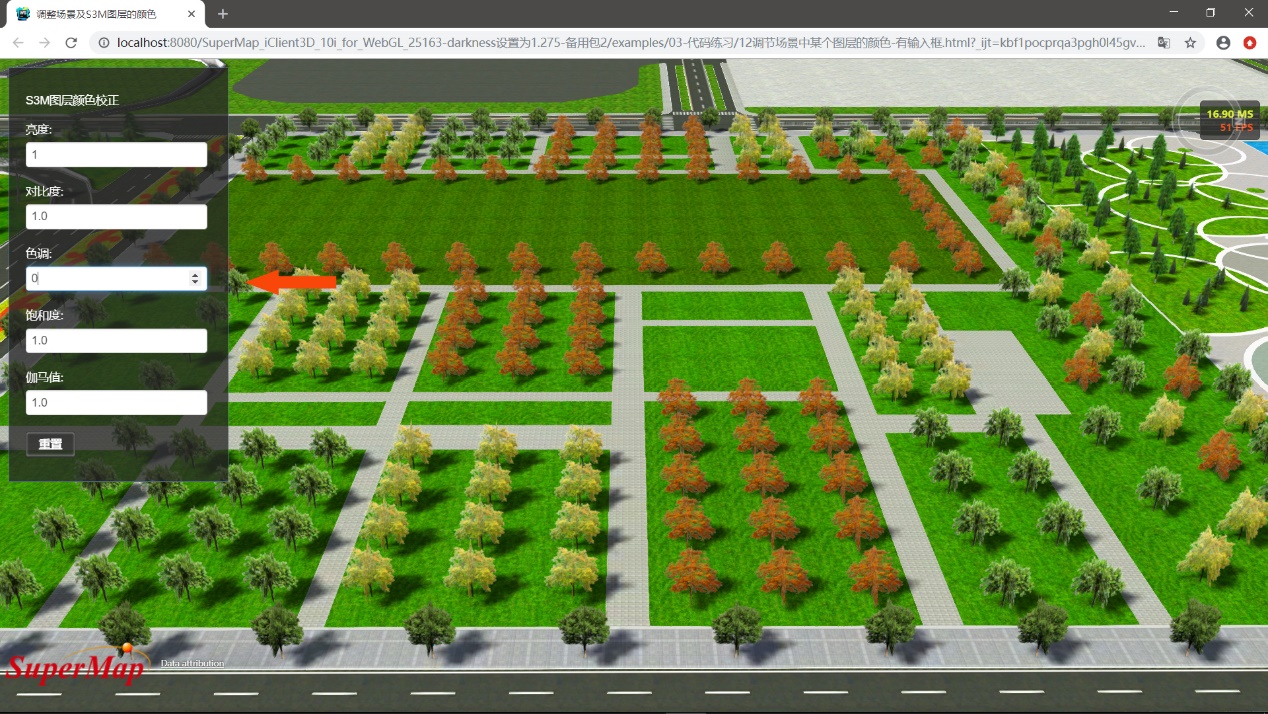Open the translate page icon
Image resolution: width=1268 pixels, height=714 pixels.
1163,43
